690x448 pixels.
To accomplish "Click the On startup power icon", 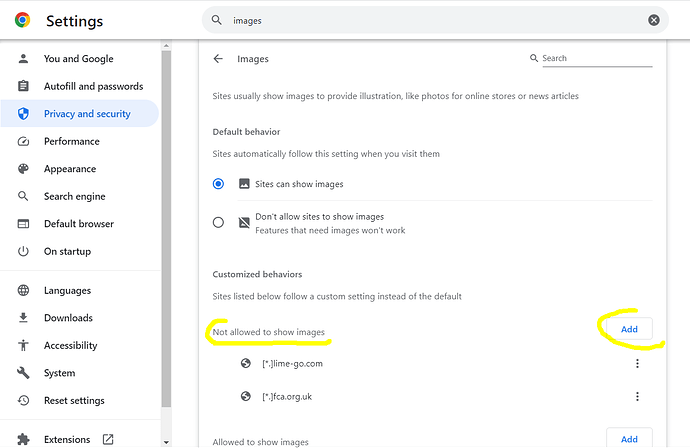I will (23, 252).
